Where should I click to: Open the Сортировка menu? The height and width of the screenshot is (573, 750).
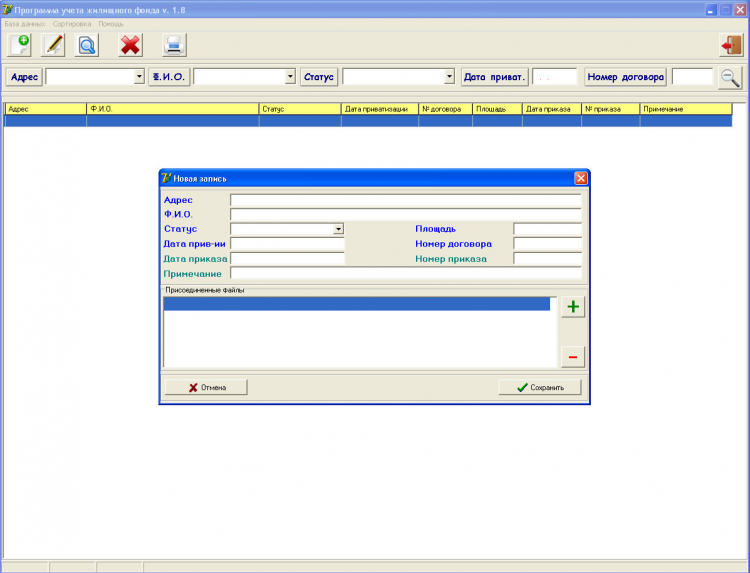[x=72, y=24]
